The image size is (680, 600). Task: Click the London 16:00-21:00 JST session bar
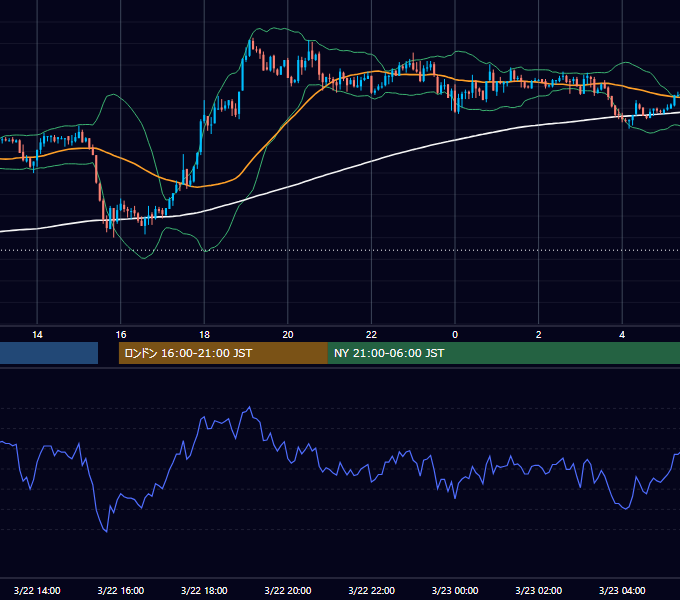(223, 353)
